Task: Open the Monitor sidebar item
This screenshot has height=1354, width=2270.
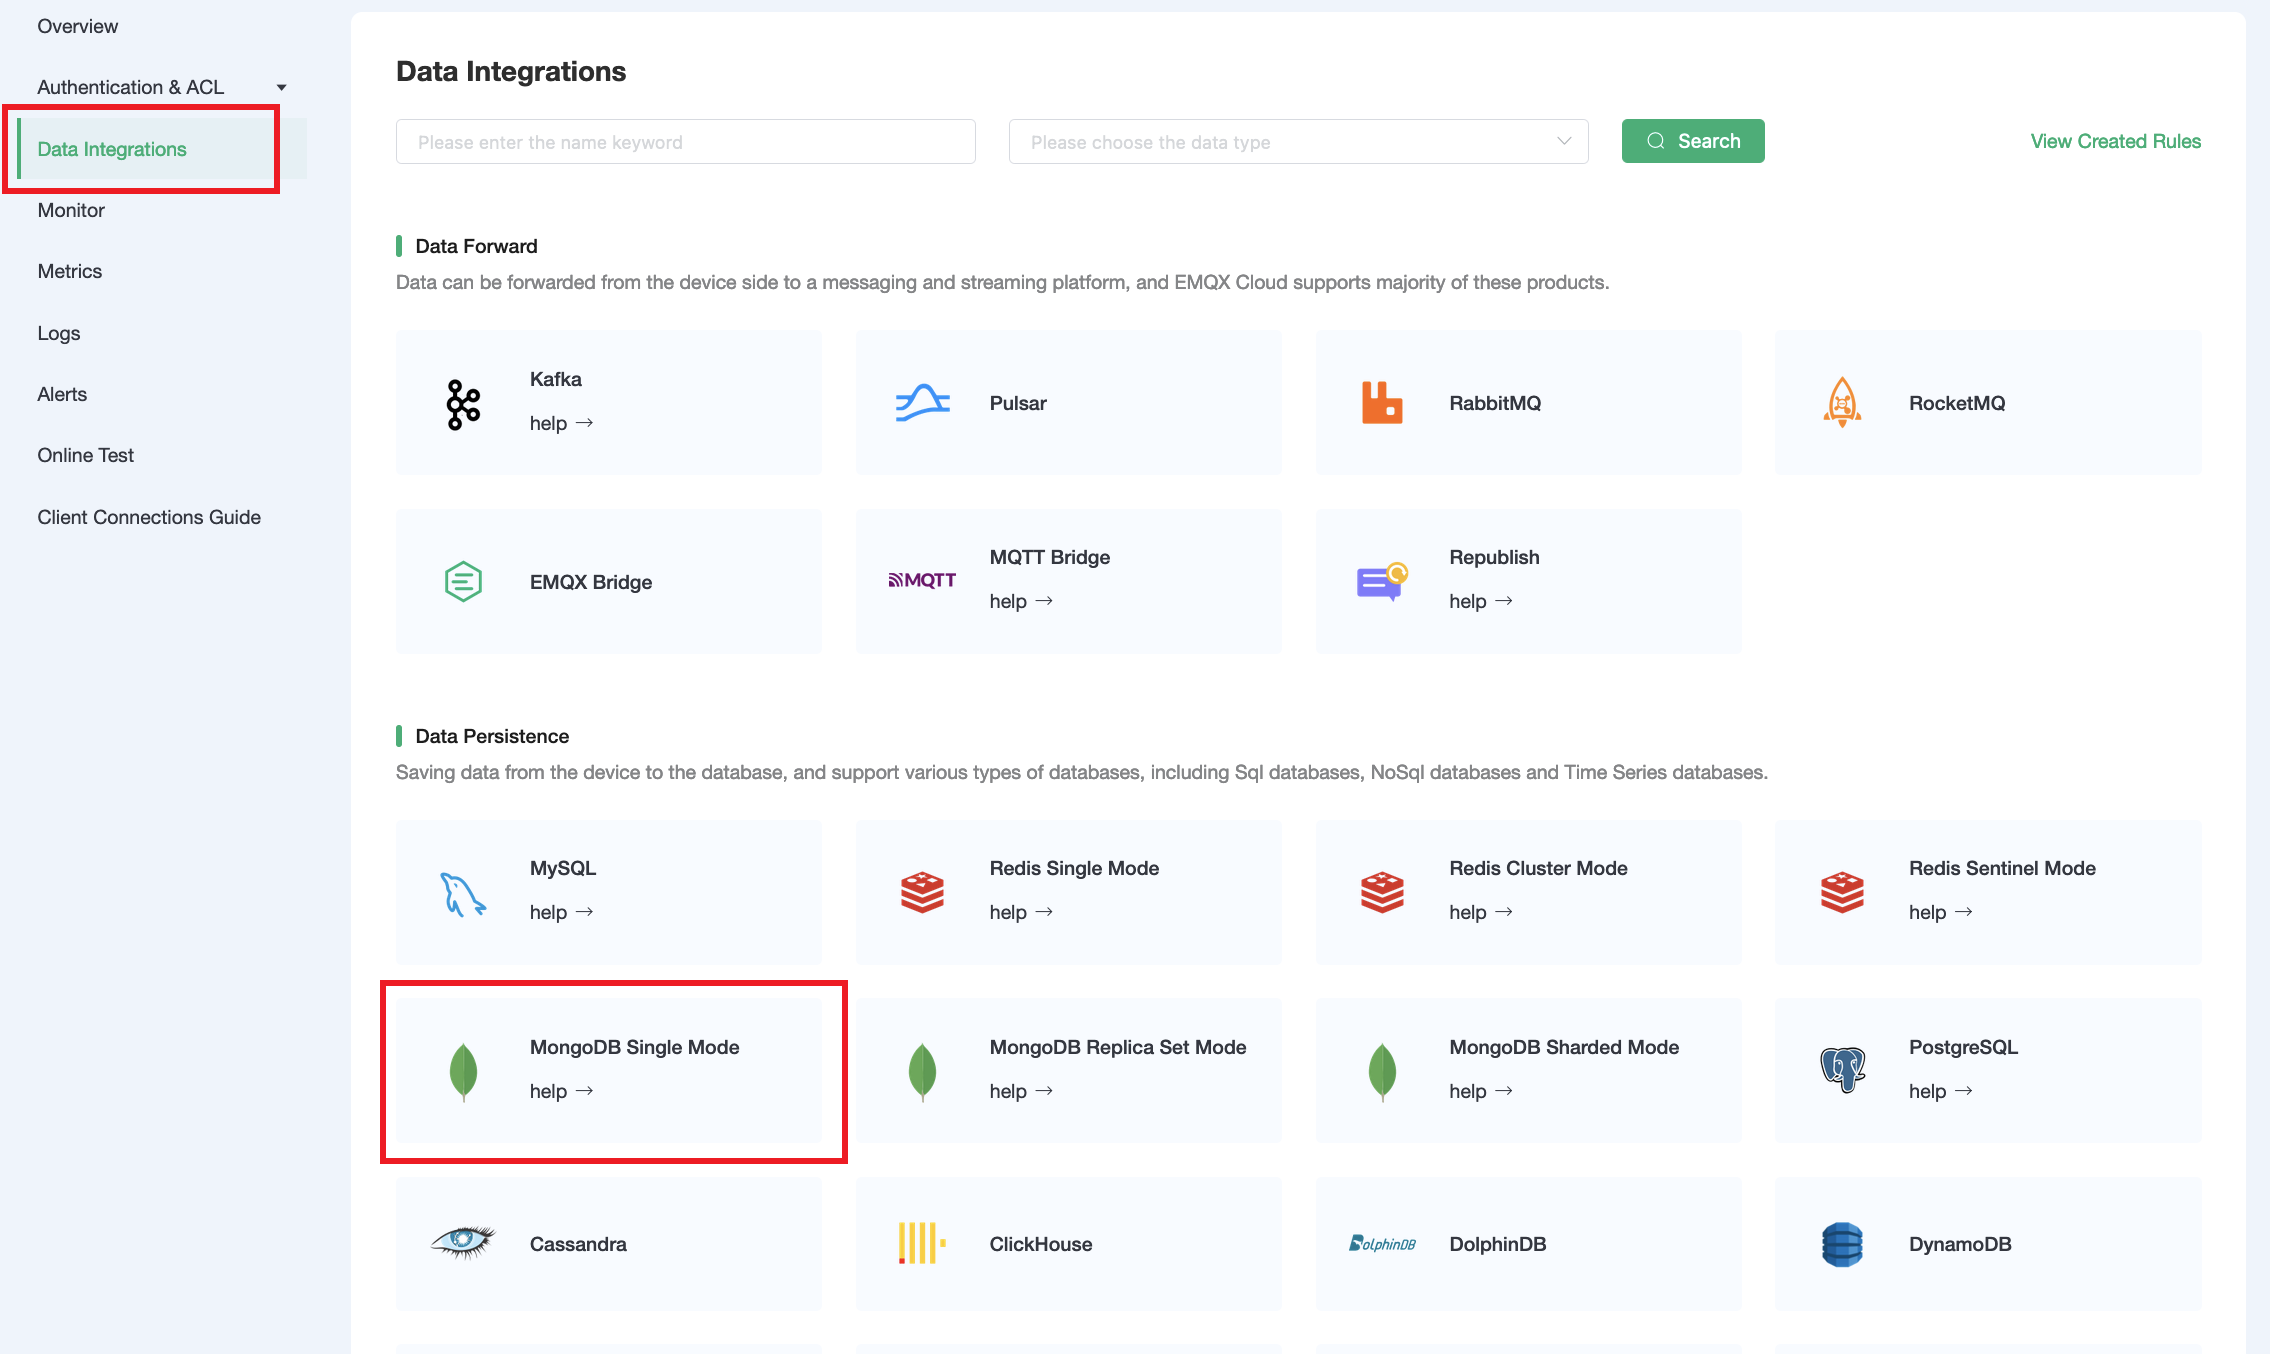Action: 71,210
